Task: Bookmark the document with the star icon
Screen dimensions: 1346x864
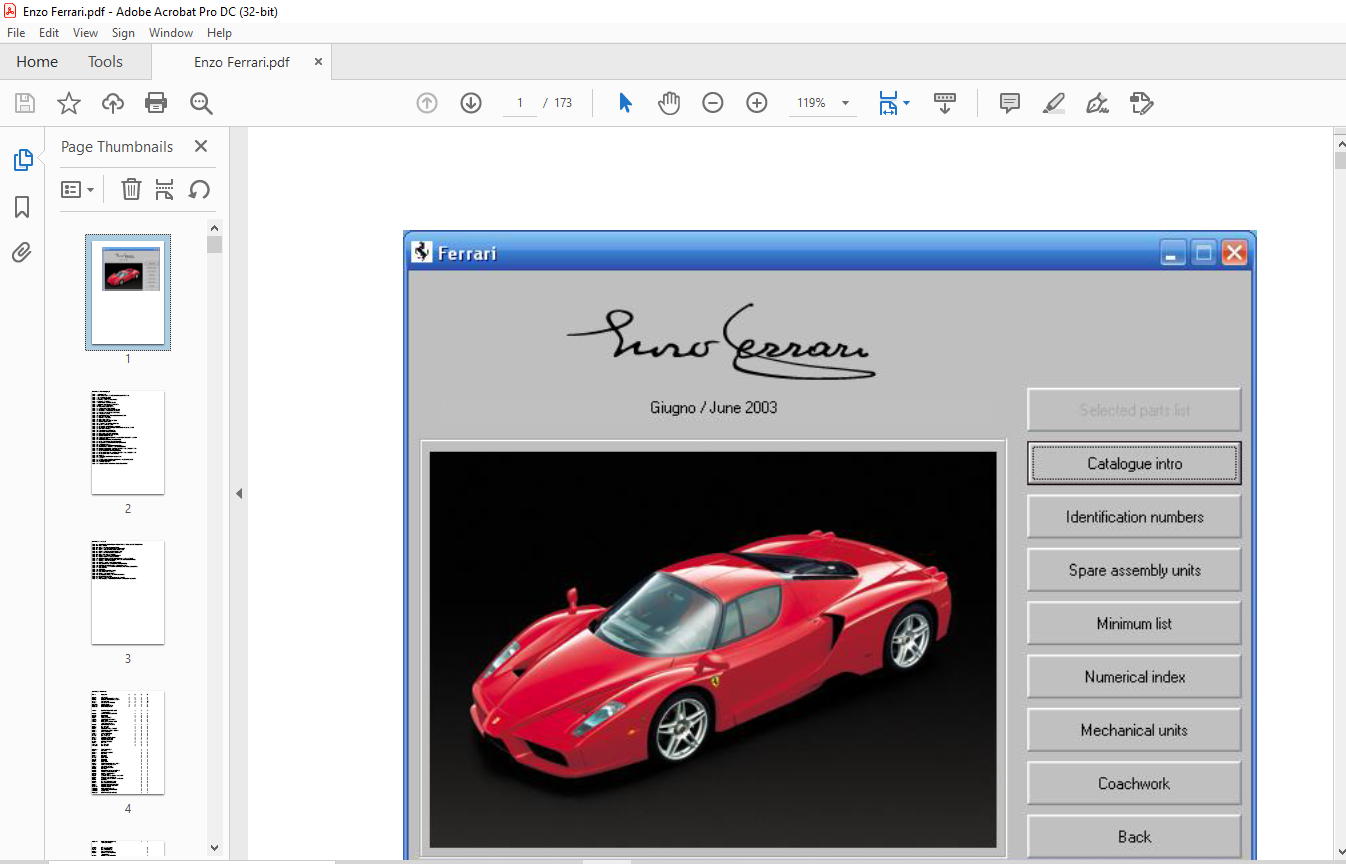Action: coord(69,103)
